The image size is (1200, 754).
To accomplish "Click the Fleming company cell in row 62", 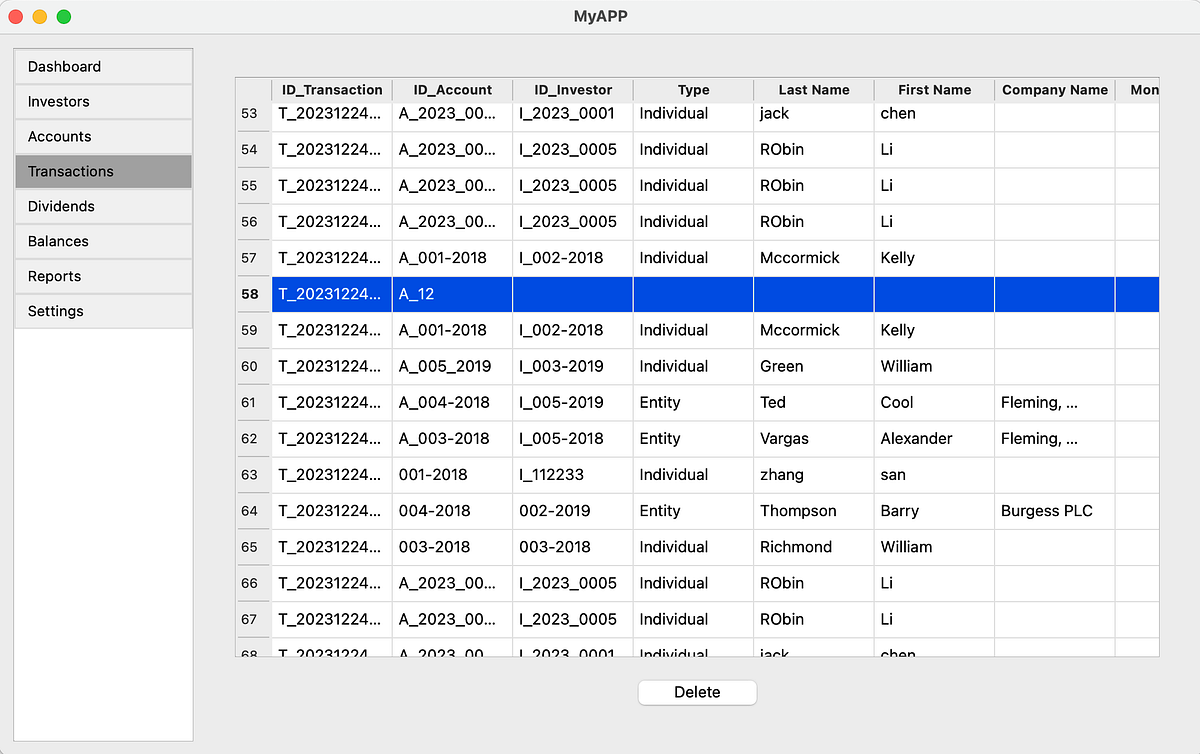I will click(1054, 438).
